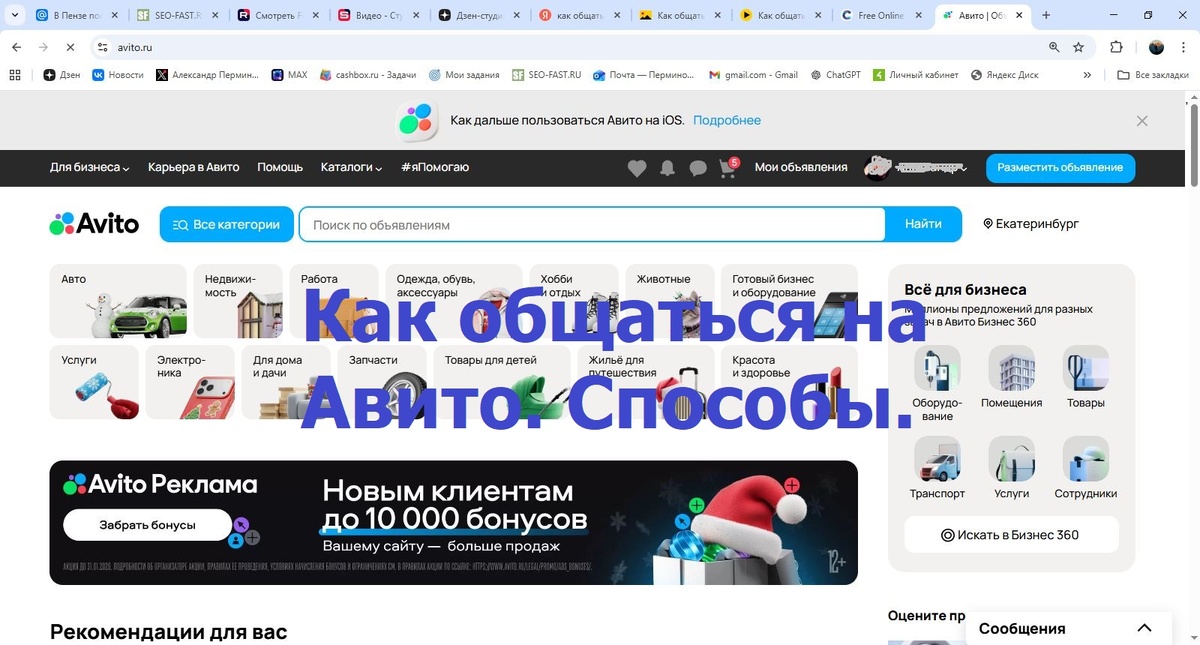Open the ChatGPT bookmark
The image size is (1200, 645).
tap(836, 74)
